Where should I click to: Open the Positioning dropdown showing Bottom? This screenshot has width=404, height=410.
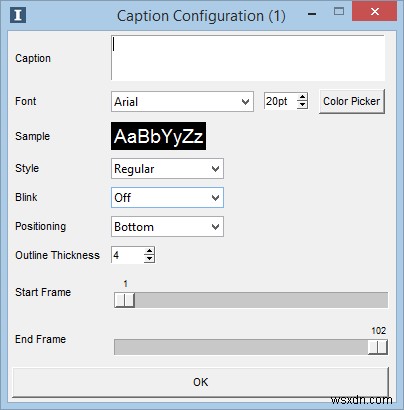point(167,227)
